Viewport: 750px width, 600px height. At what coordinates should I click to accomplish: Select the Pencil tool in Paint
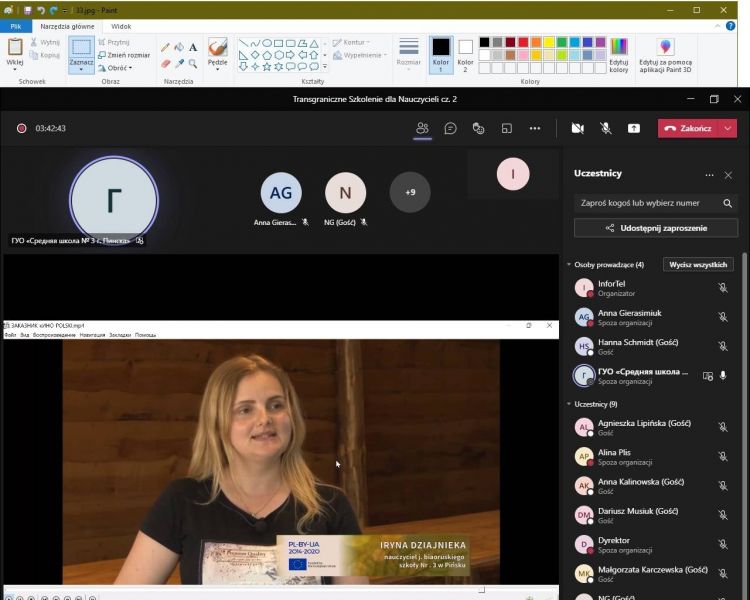coord(165,47)
